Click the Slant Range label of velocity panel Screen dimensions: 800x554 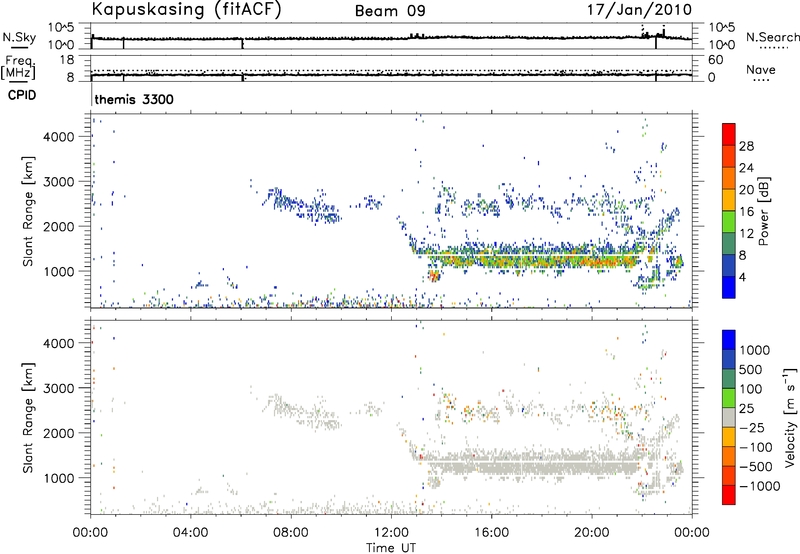click(x=28, y=417)
